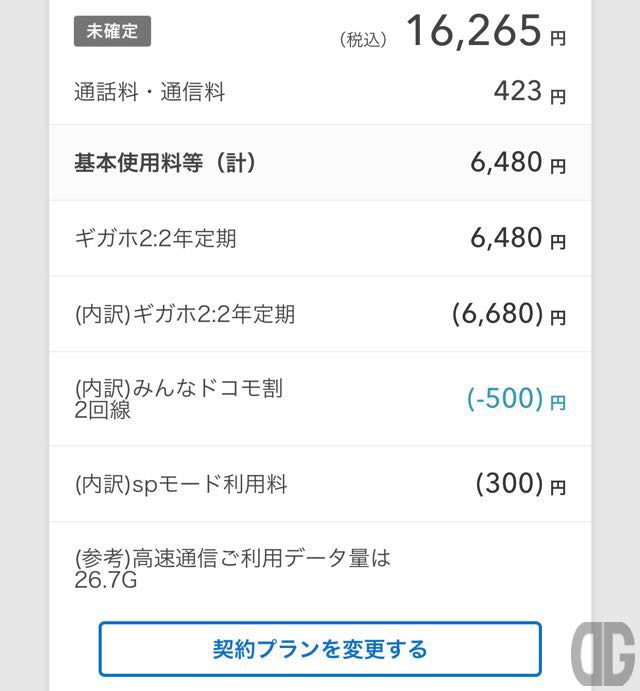
Task: Click the 6,480円 amount in ギガホ2 row
Action: pyautogui.click(x=518, y=238)
